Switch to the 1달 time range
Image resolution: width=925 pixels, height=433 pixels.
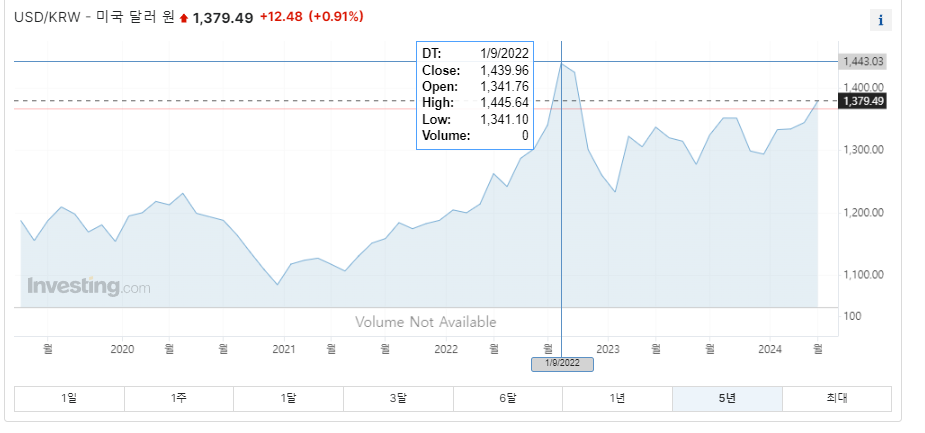[x=288, y=399]
